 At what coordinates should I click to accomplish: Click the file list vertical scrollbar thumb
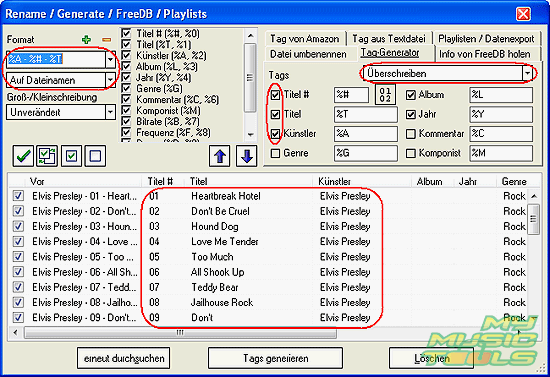[x=534, y=220]
